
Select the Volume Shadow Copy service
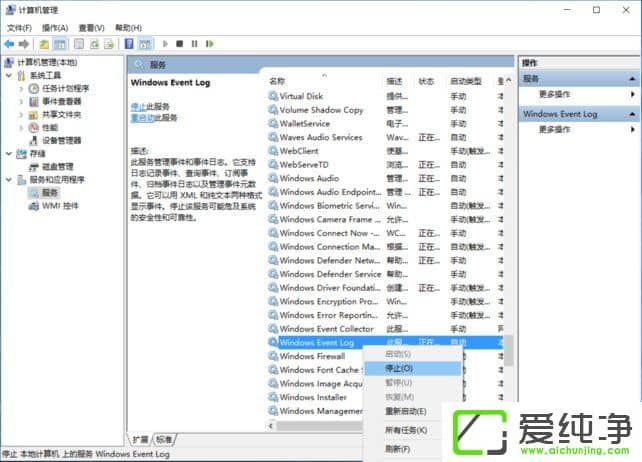(385, 110)
